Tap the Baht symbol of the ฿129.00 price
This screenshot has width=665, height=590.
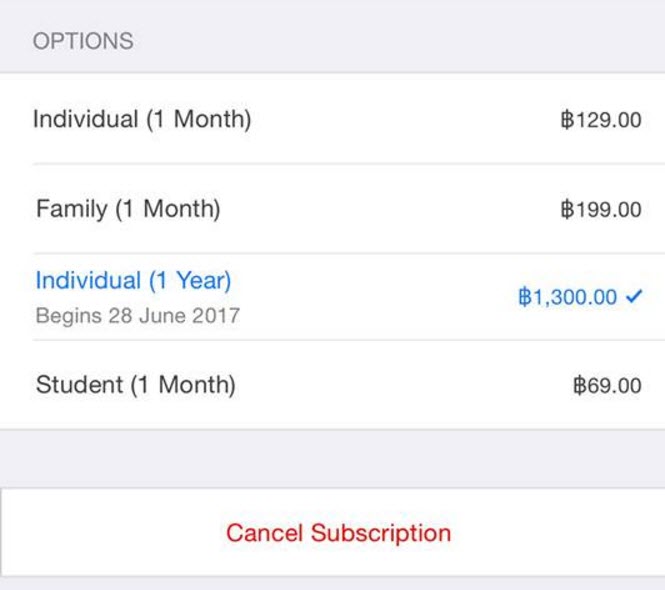coord(567,121)
